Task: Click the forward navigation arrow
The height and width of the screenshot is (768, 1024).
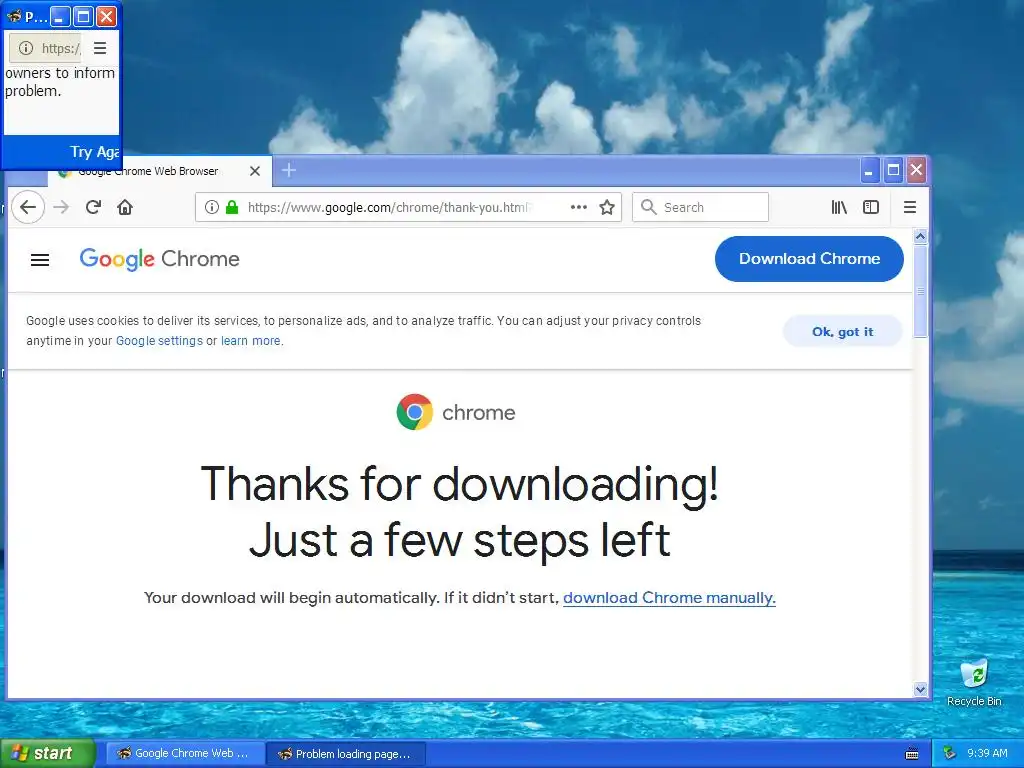Action: tap(61, 207)
